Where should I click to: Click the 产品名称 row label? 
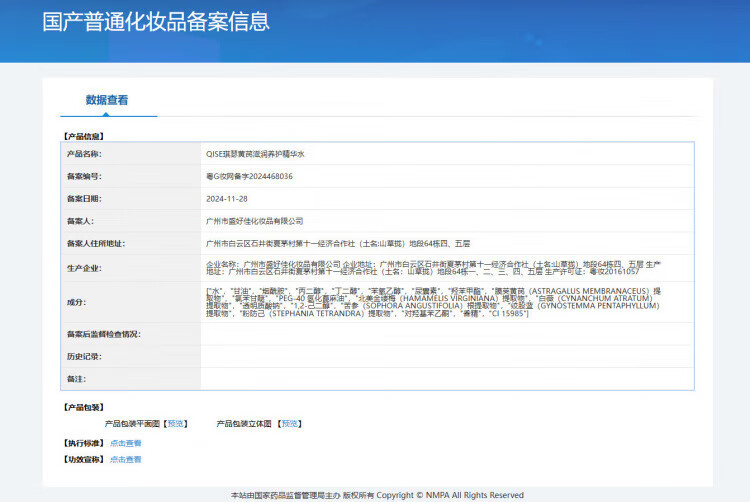84,154
